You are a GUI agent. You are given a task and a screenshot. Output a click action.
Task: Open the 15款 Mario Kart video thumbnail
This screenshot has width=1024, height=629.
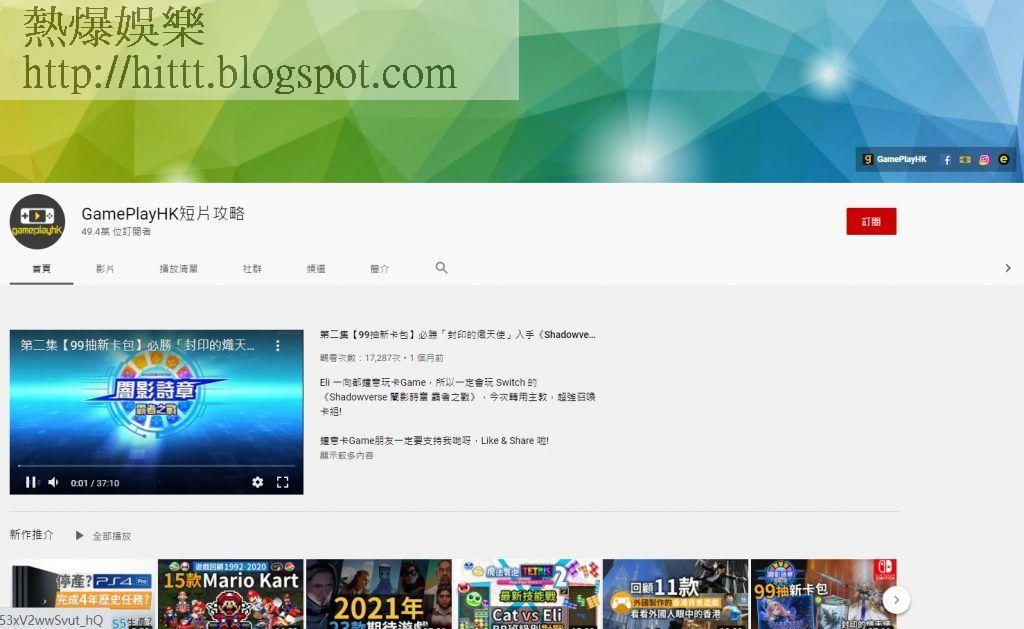click(x=231, y=594)
